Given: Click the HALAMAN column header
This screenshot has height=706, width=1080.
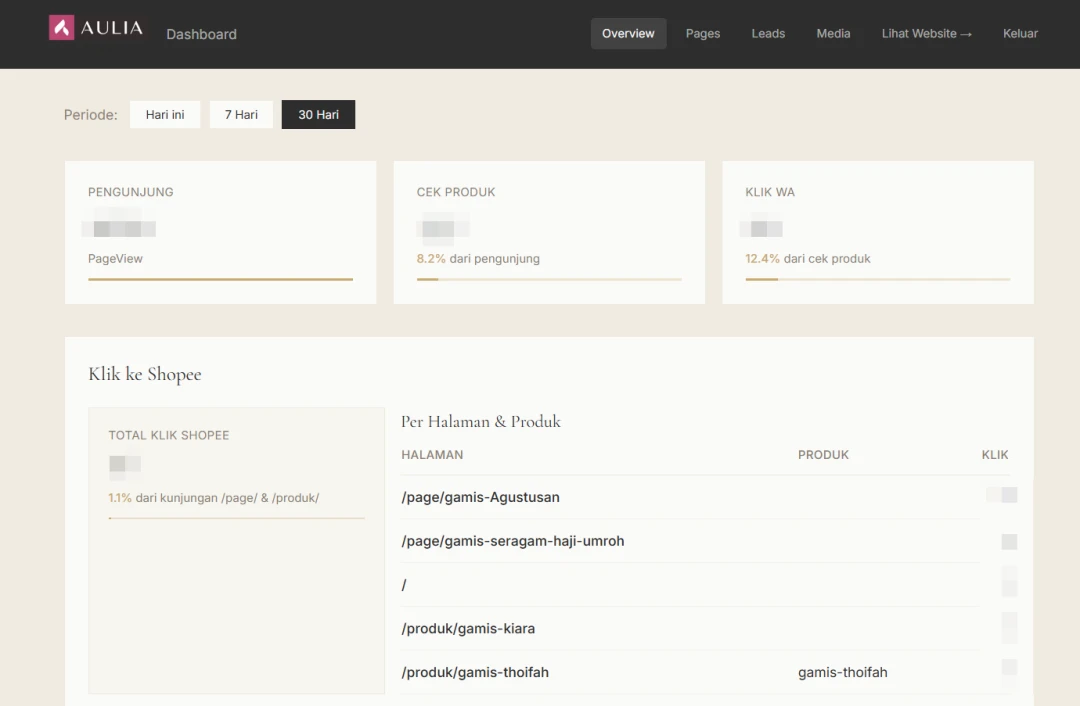Looking at the screenshot, I should pos(432,455).
